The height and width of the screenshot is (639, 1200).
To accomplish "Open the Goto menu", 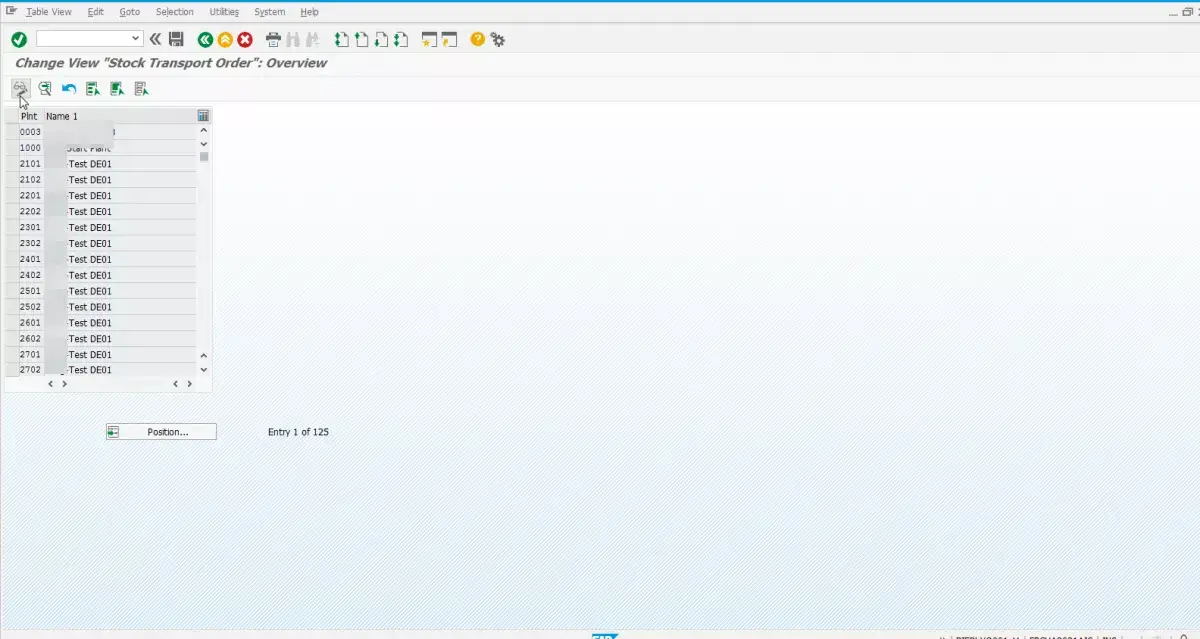I will click(x=130, y=12).
